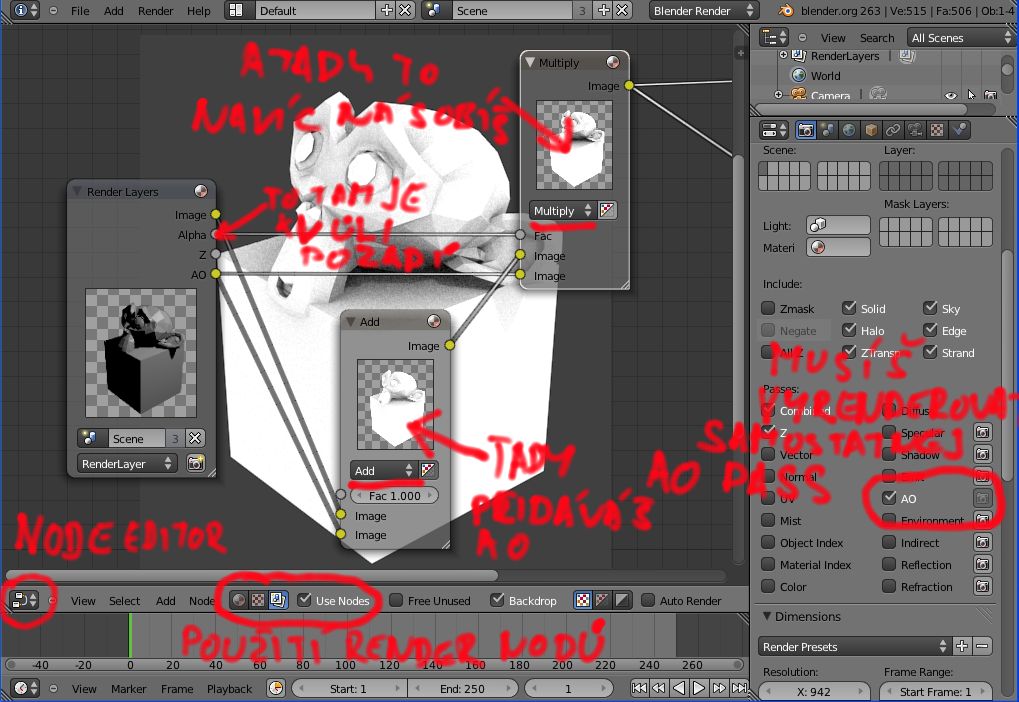Add a new screen layout next to Default
1019x702 pixels.
[387, 10]
